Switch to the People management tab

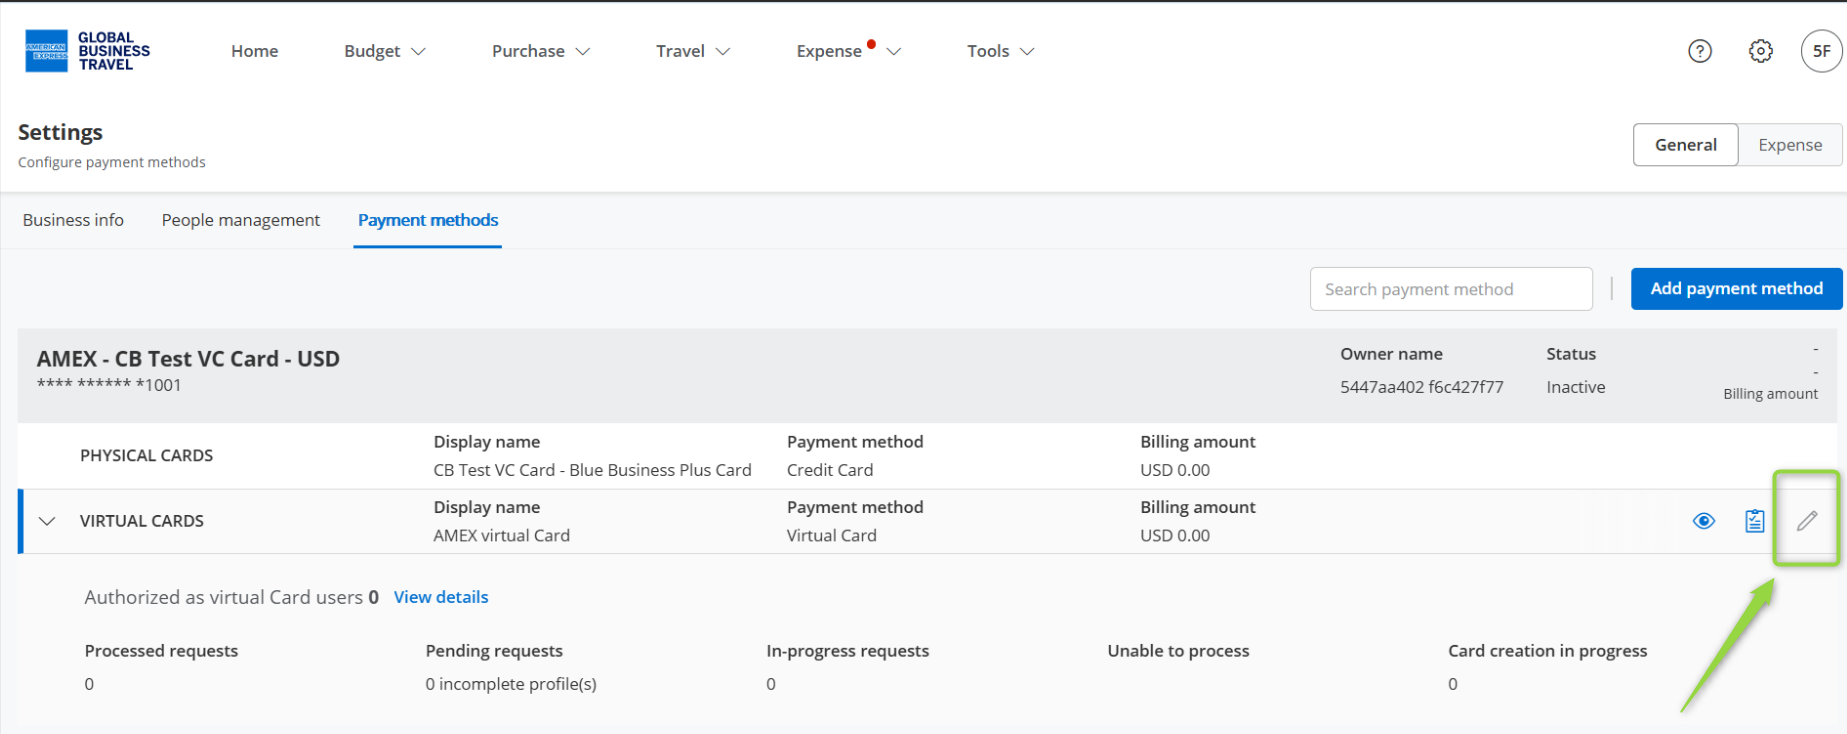click(x=241, y=220)
